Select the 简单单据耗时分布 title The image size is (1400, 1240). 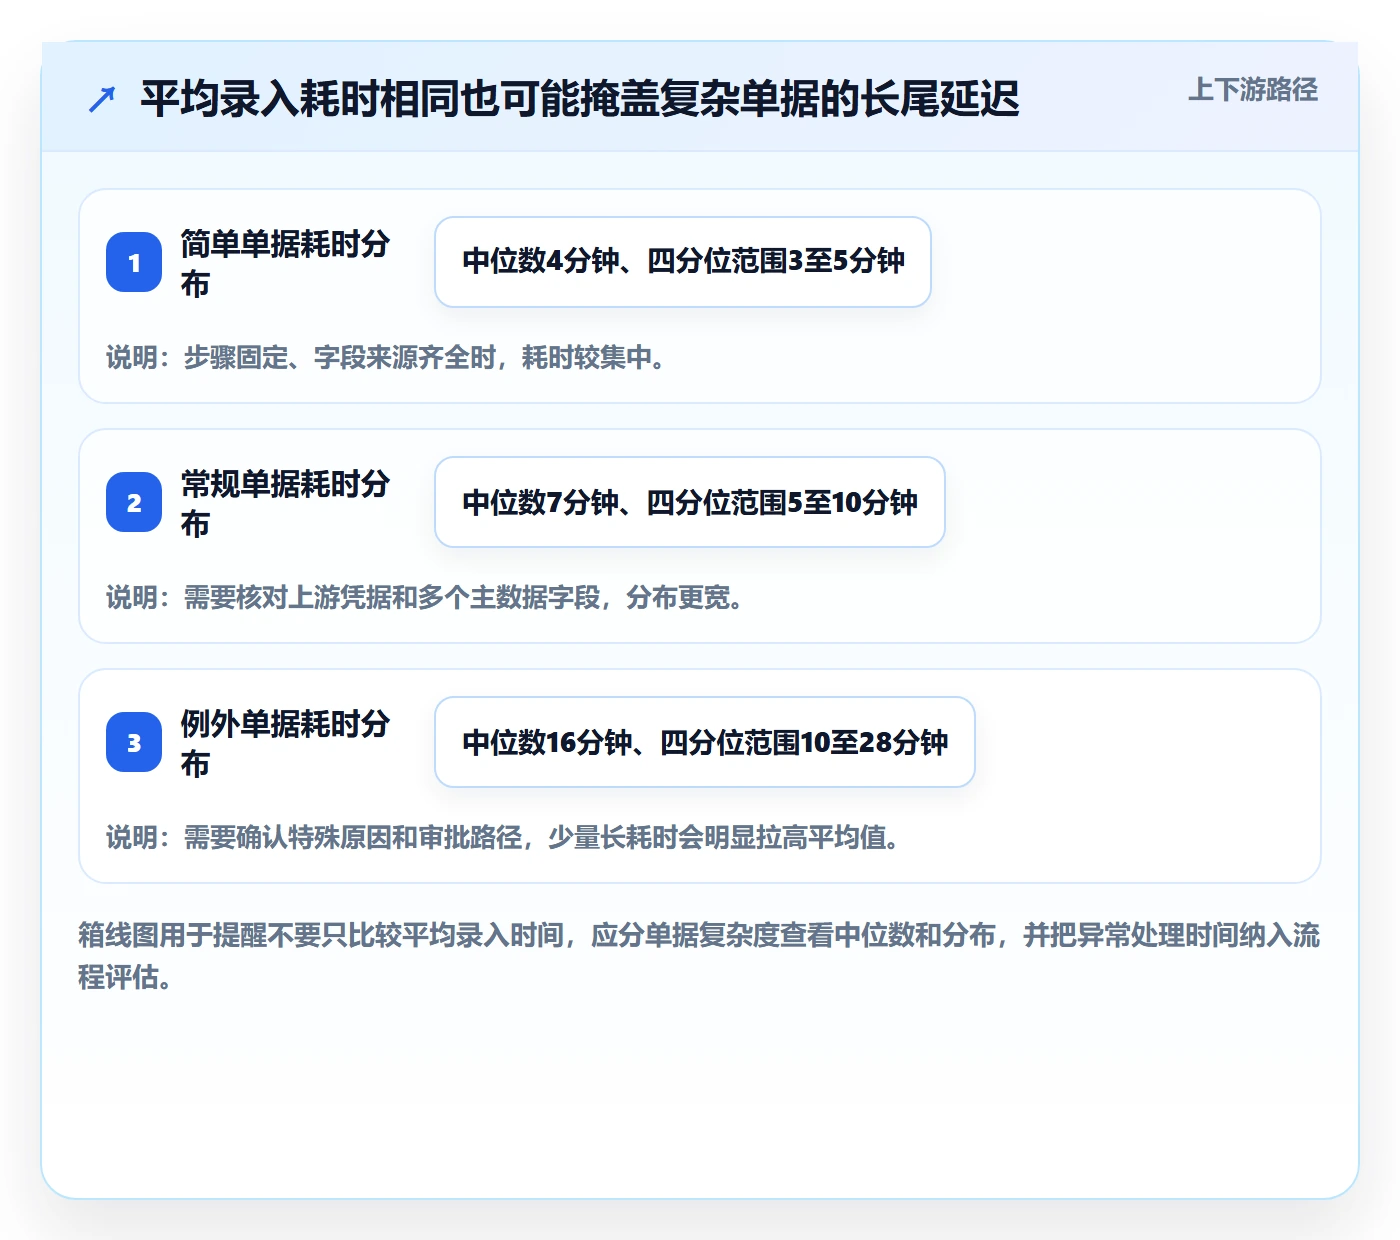(286, 263)
